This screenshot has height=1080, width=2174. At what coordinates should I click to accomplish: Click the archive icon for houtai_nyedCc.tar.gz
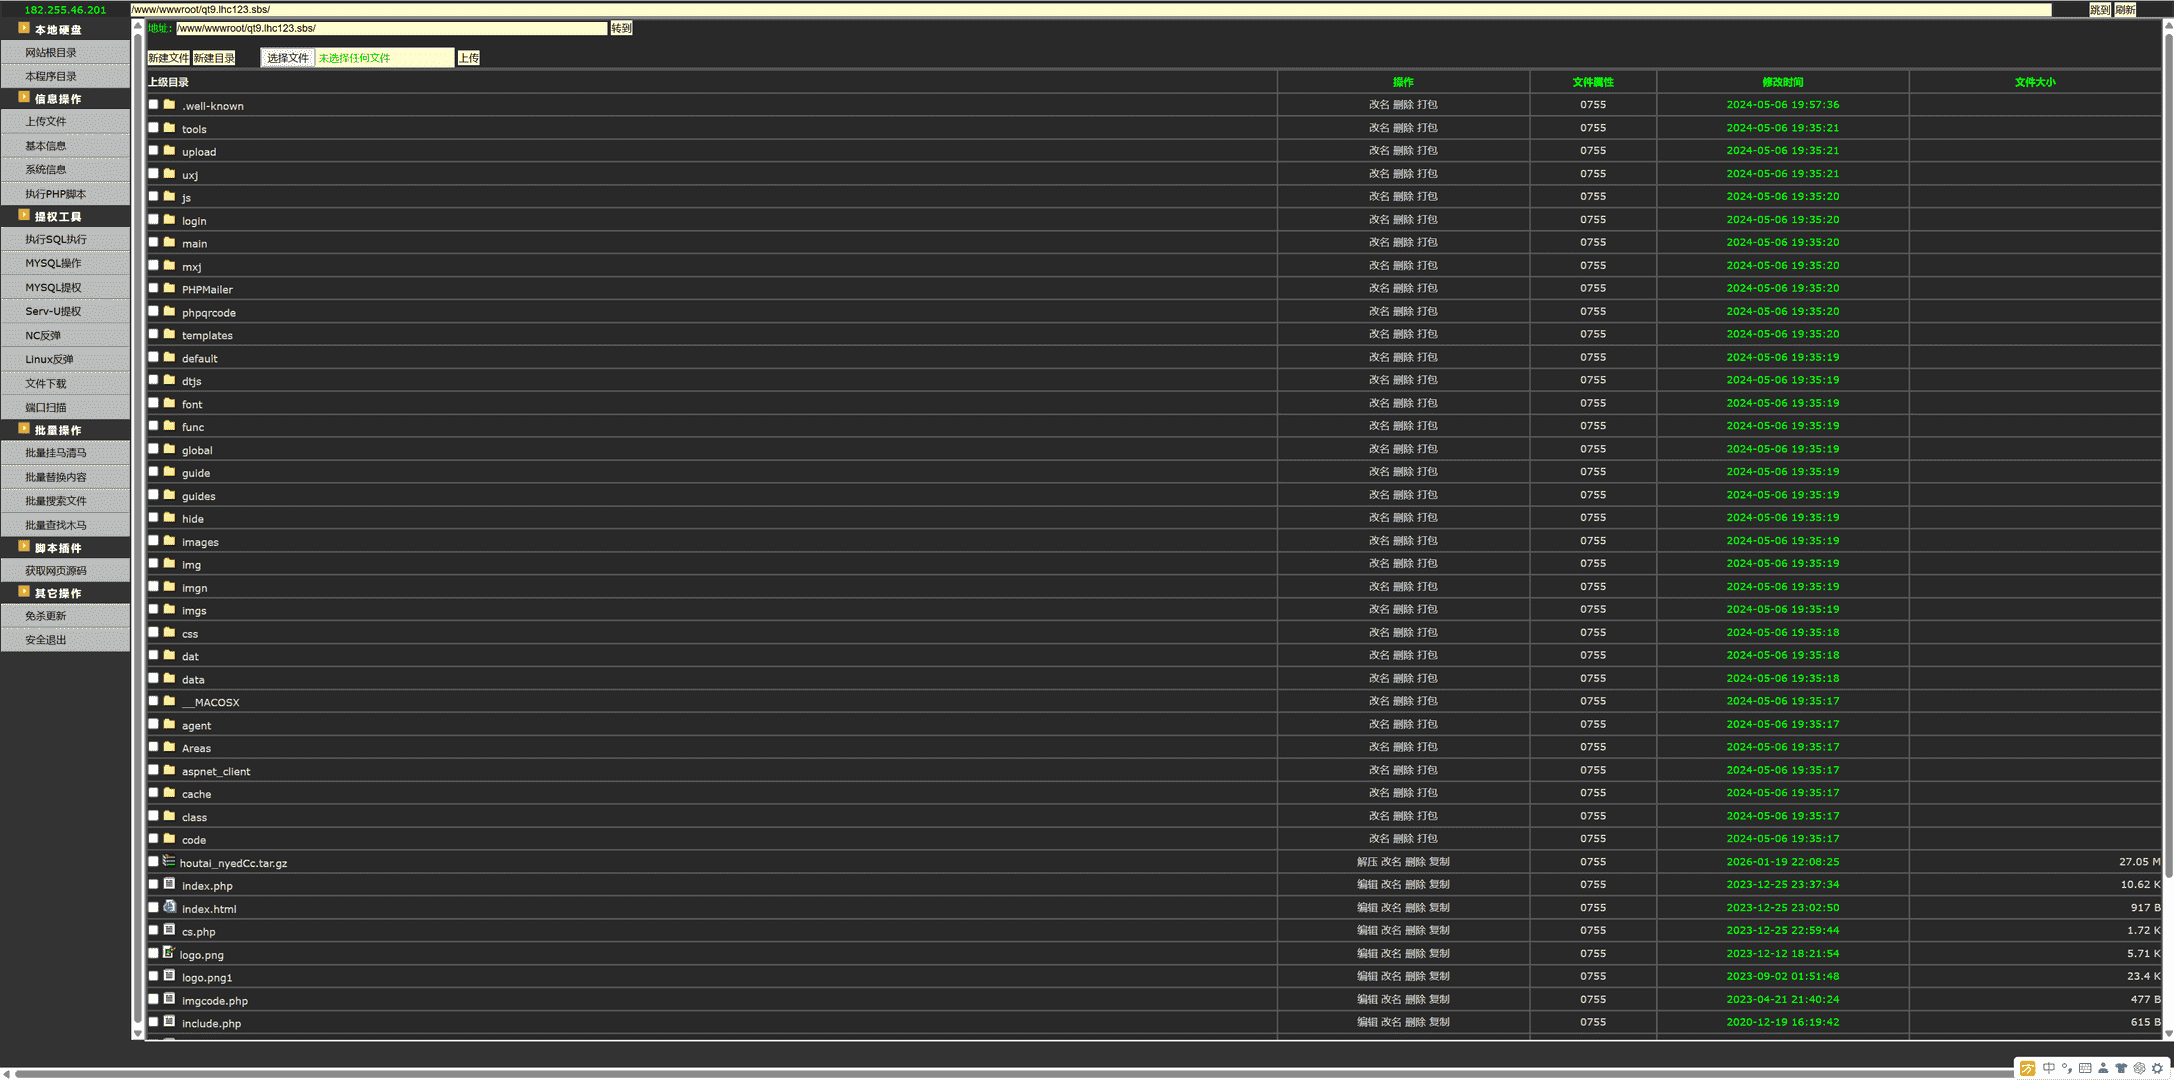tap(169, 861)
